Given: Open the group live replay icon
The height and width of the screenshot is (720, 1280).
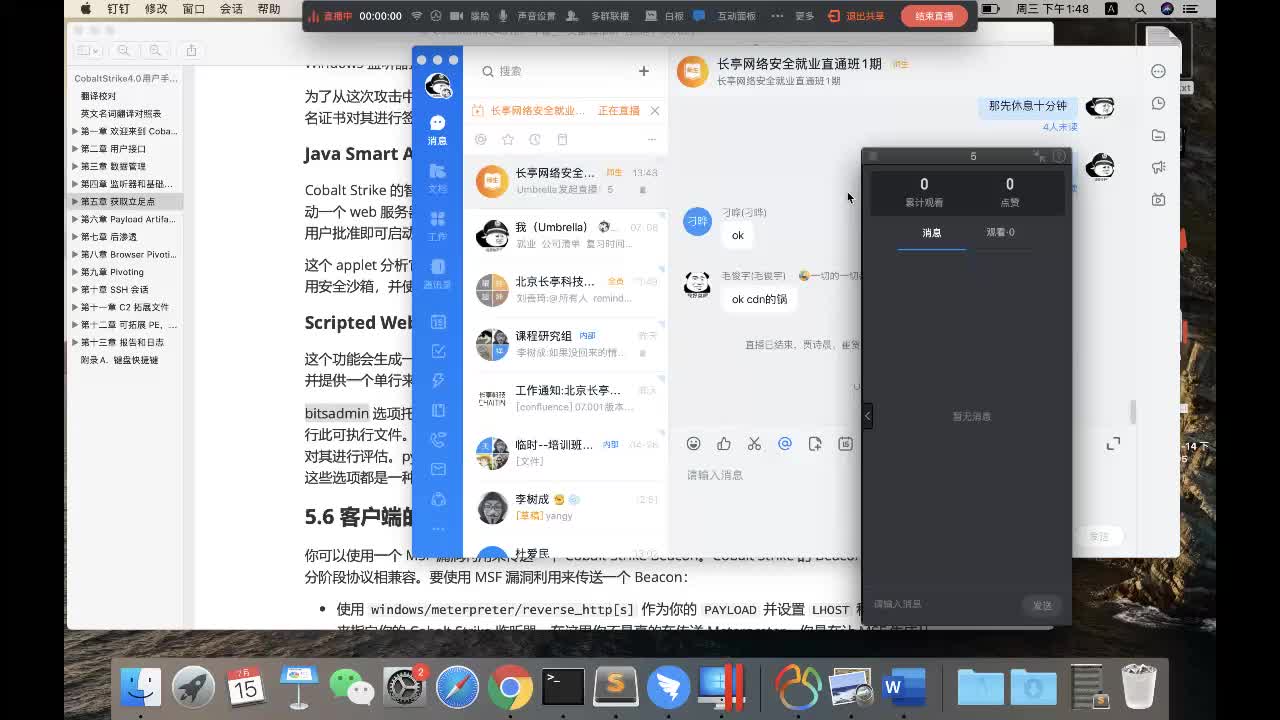Looking at the screenshot, I should coord(1158,199).
